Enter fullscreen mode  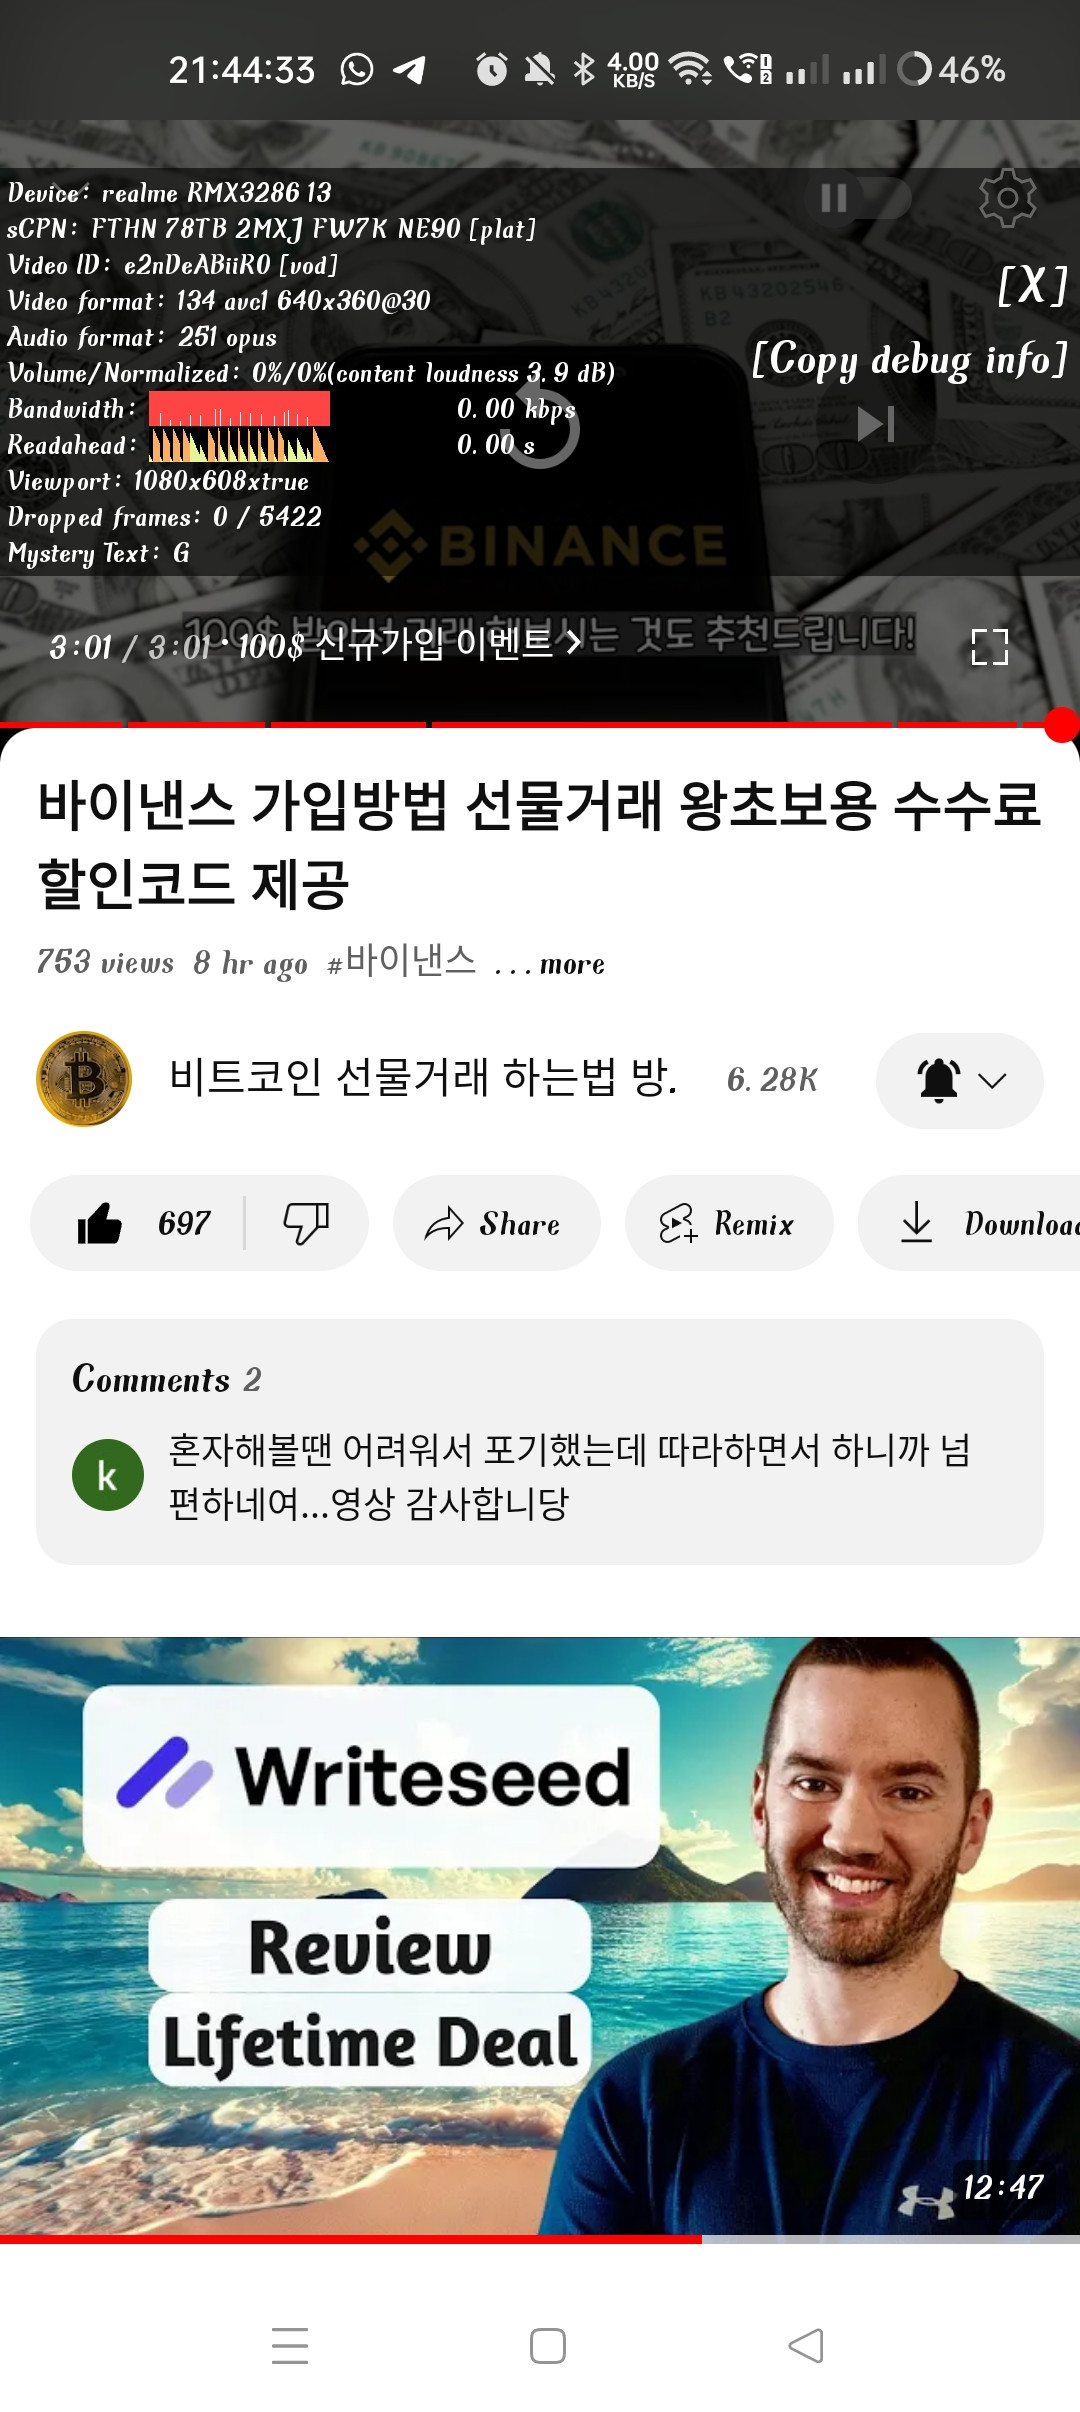(x=990, y=647)
